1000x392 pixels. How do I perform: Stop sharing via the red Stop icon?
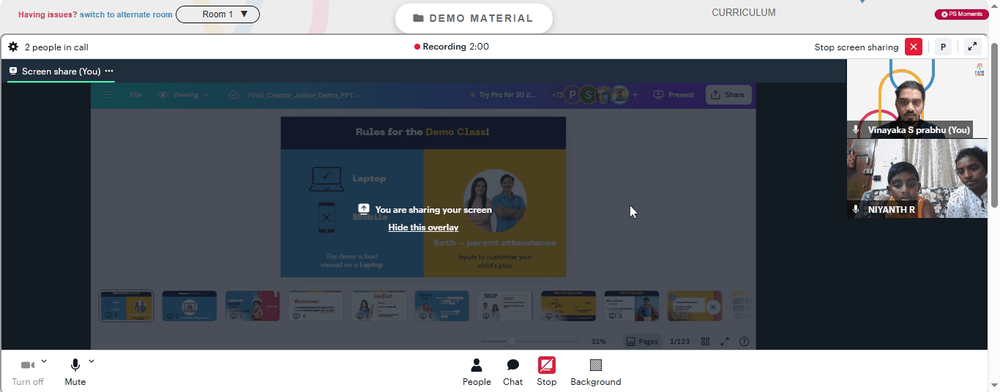pos(547,372)
